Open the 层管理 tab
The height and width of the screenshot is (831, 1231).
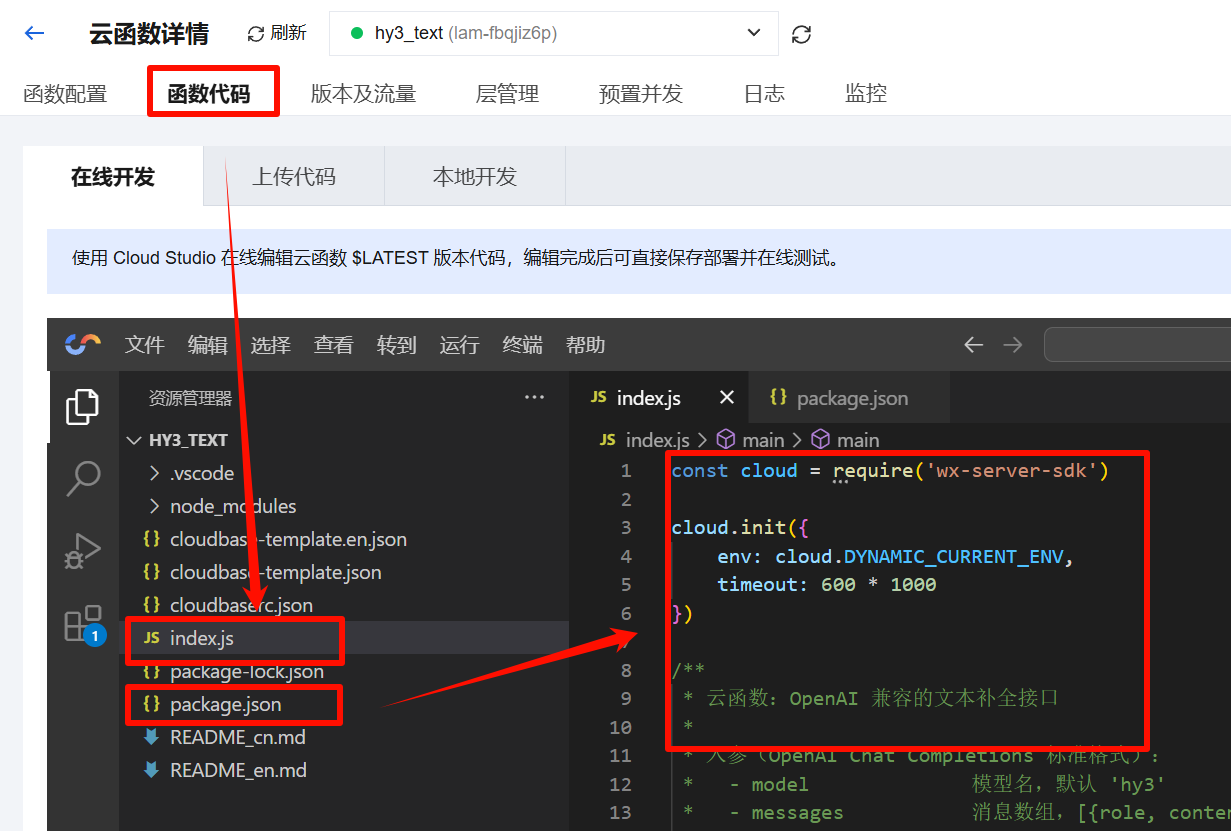click(x=507, y=94)
